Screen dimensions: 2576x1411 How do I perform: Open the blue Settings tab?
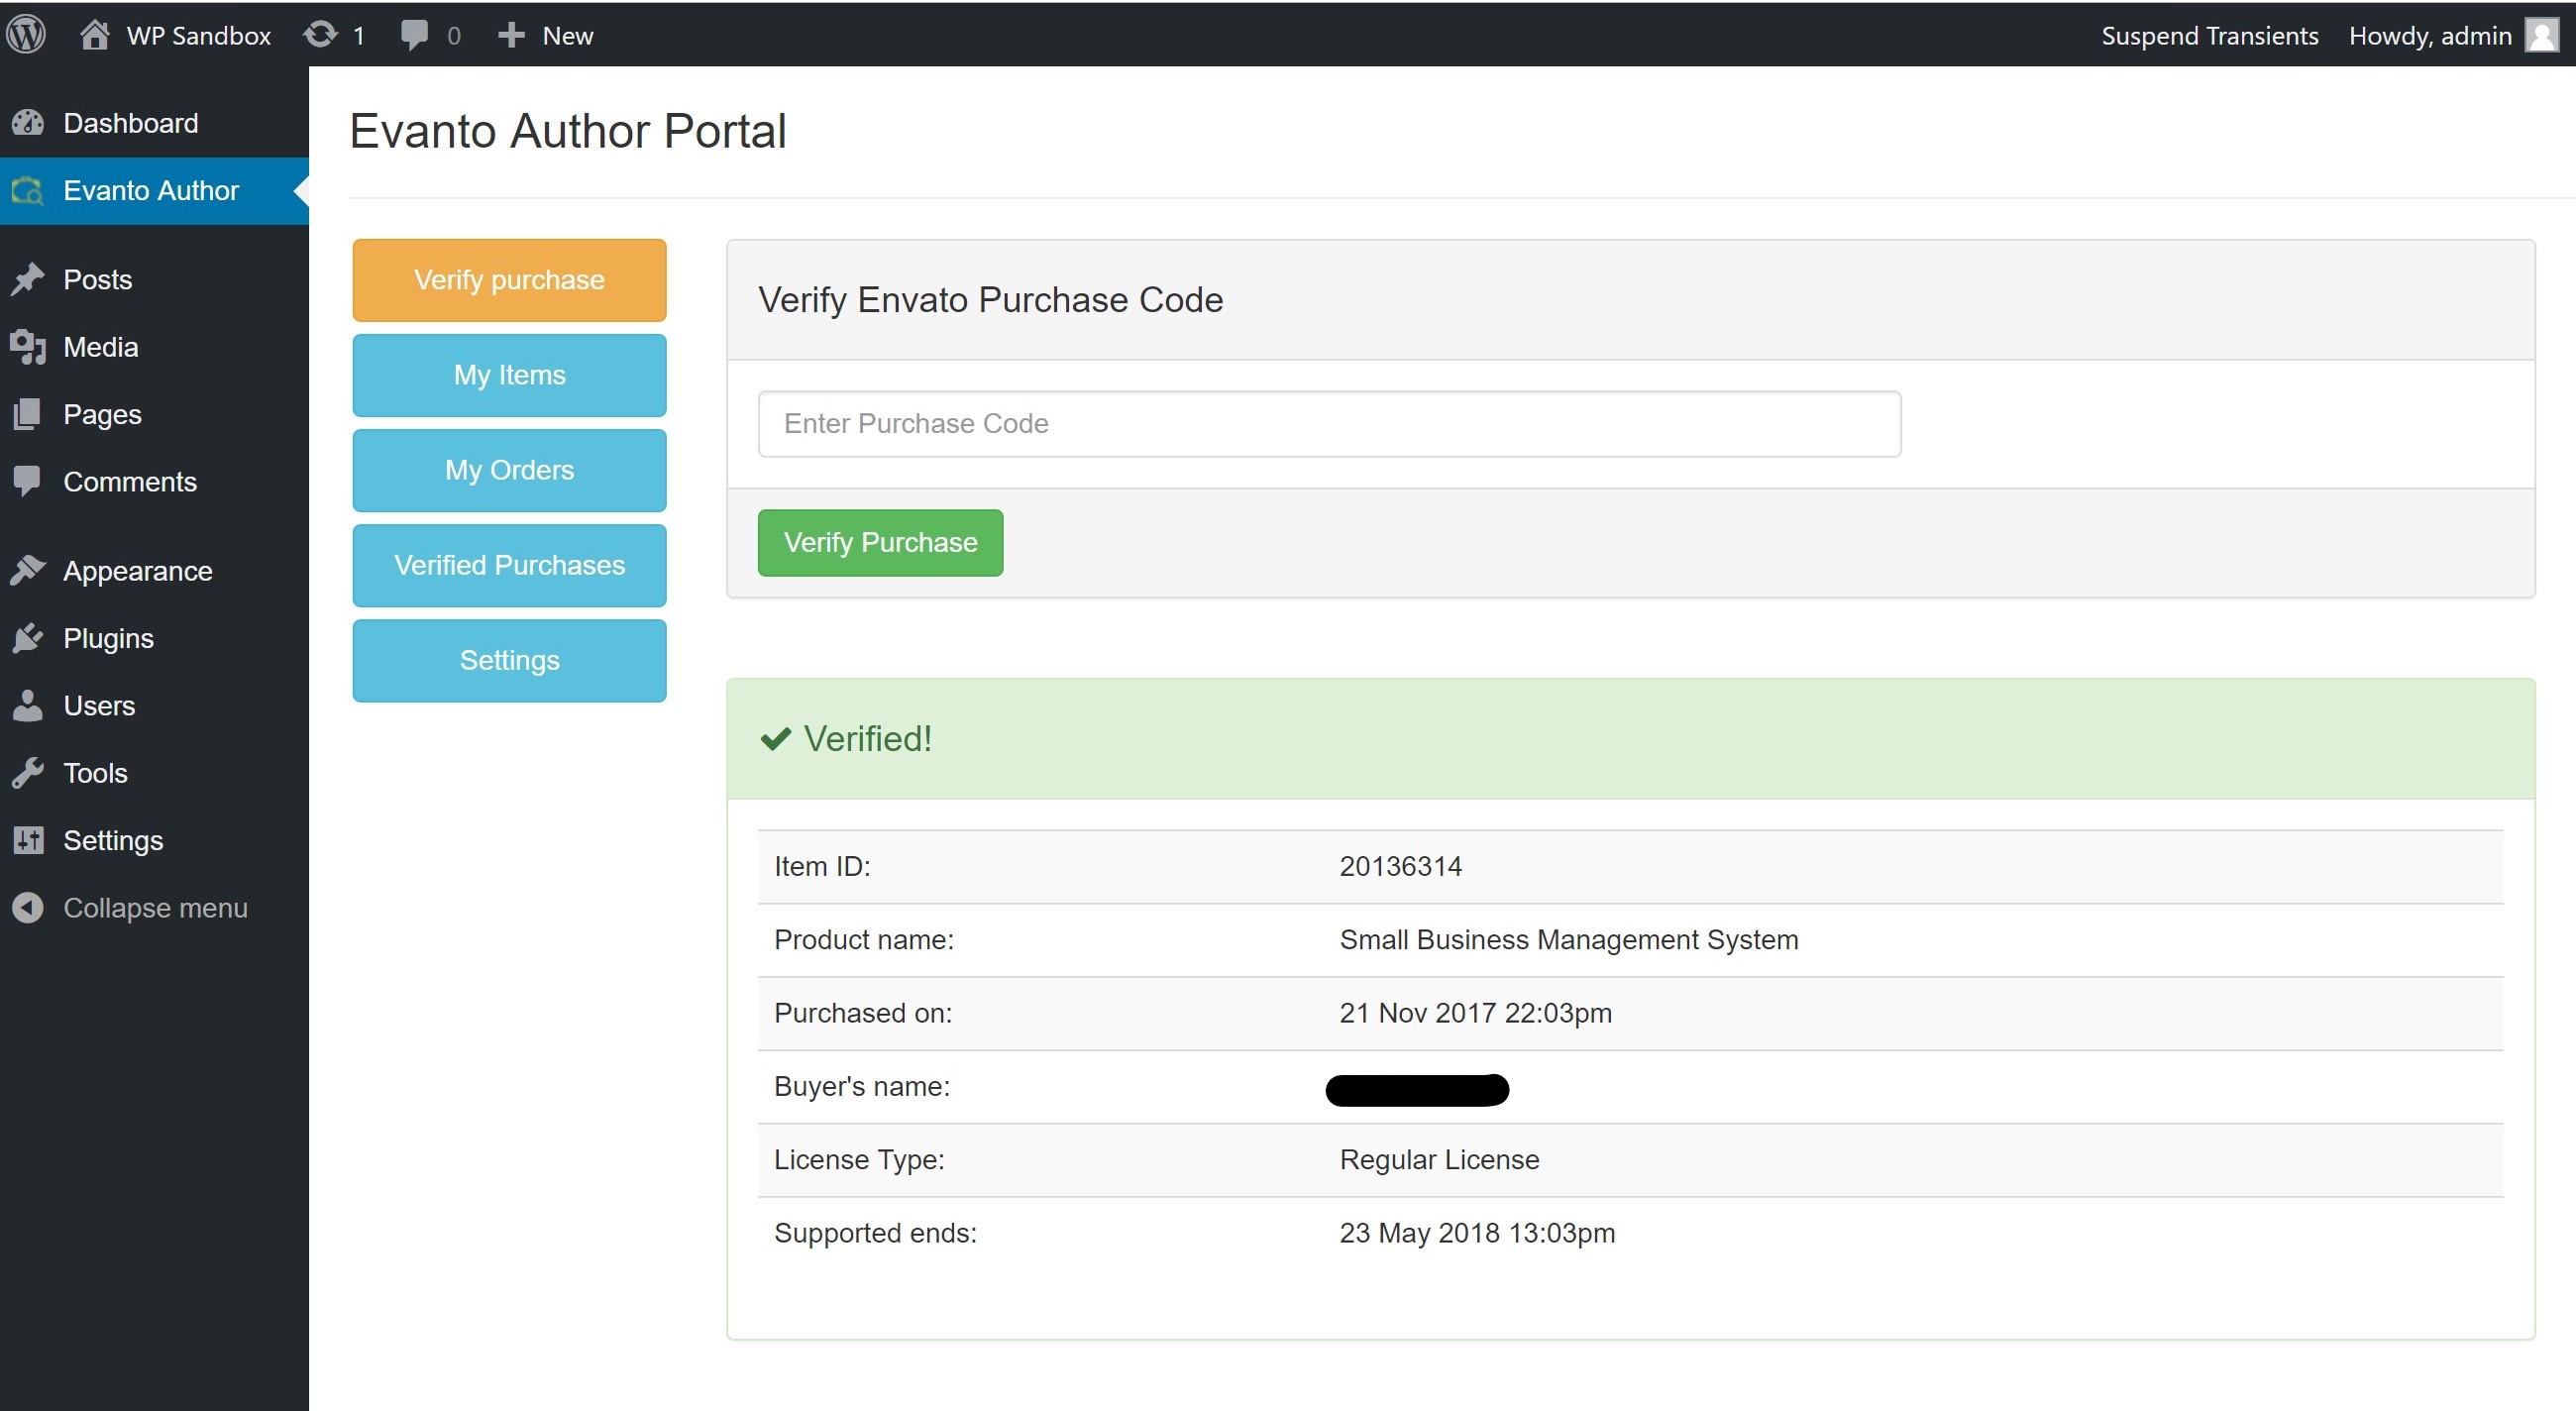pyautogui.click(x=509, y=660)
